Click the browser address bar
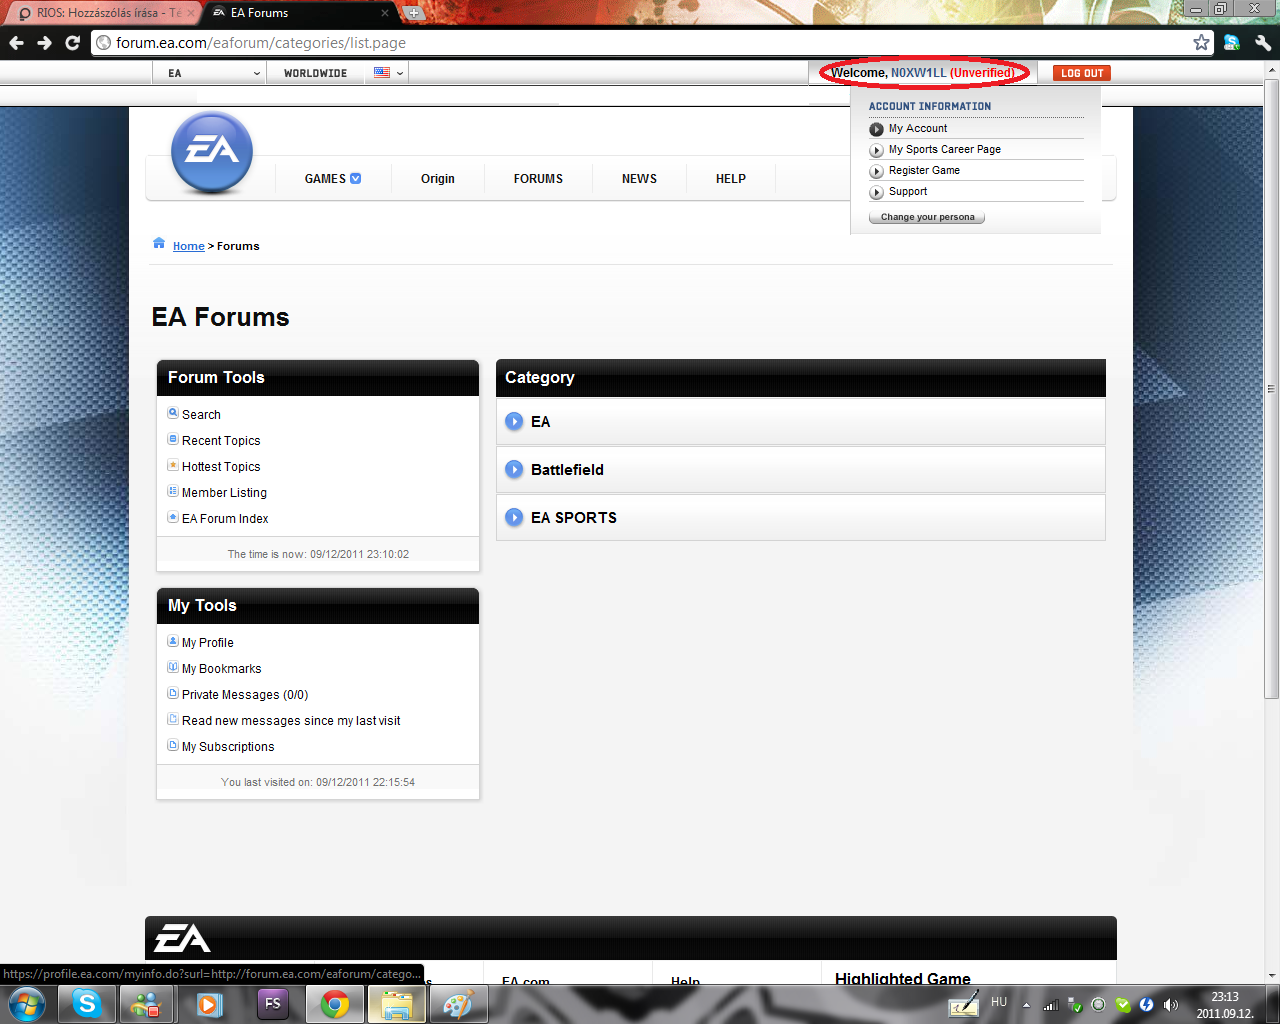Image resolution: width=1280 pixels, height=1024 pixels. point(650,43)
